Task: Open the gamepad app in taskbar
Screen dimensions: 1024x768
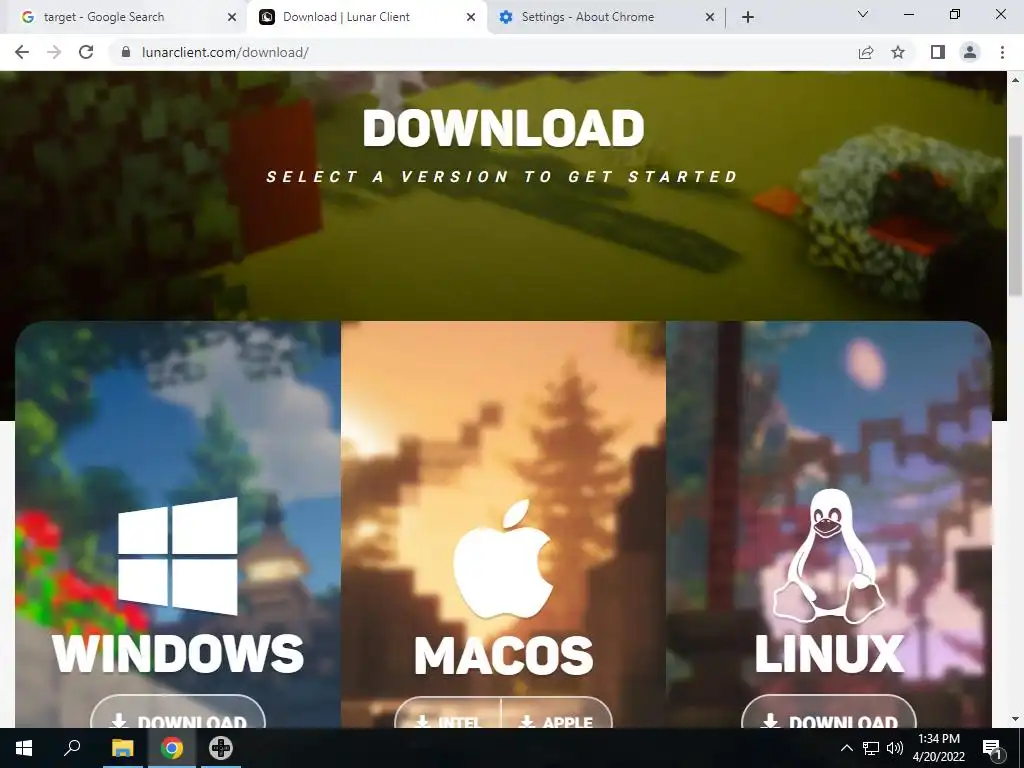Action: coord(221,748)
